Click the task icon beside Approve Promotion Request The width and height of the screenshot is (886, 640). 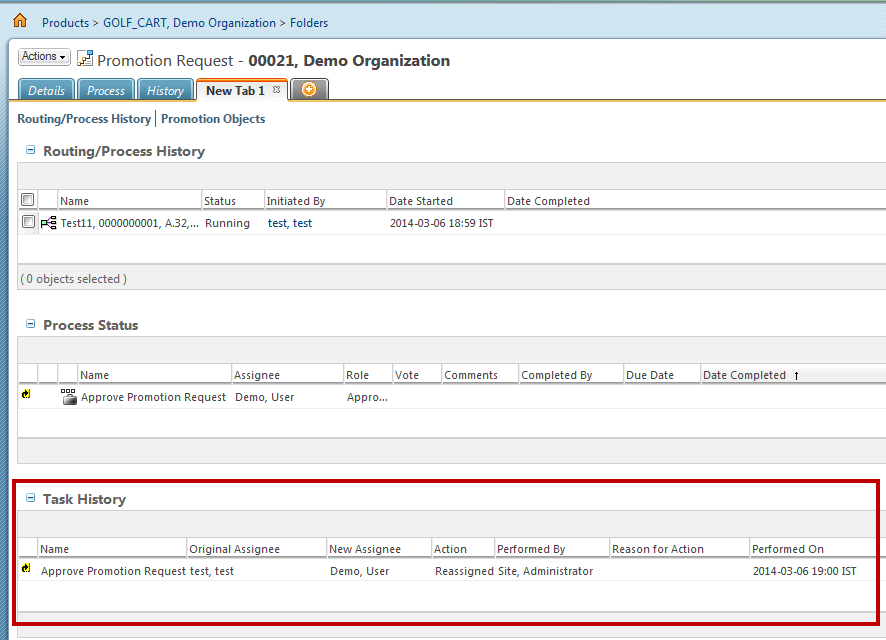pos(68,397)
